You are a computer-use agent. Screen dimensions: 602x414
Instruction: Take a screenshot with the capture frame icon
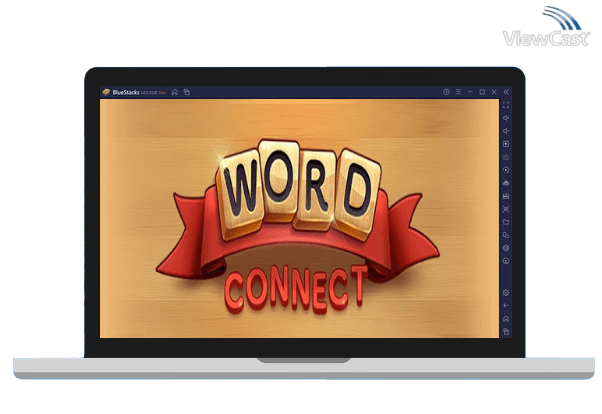pos(506,209)
